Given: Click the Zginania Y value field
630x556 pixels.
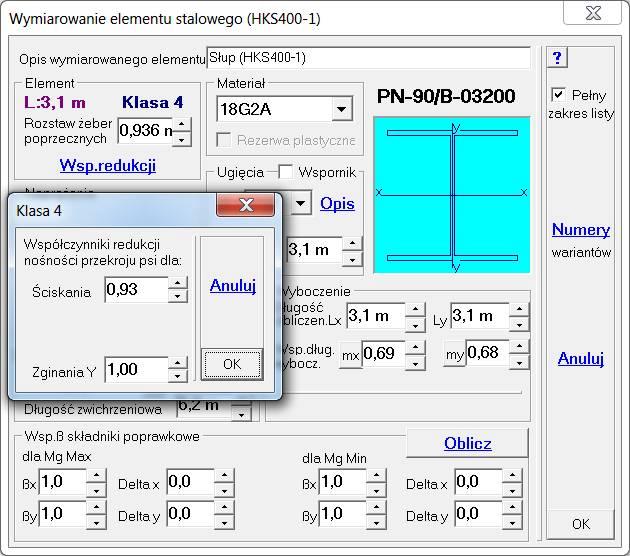Looking at the screenshot, I should tap(136, 369).
